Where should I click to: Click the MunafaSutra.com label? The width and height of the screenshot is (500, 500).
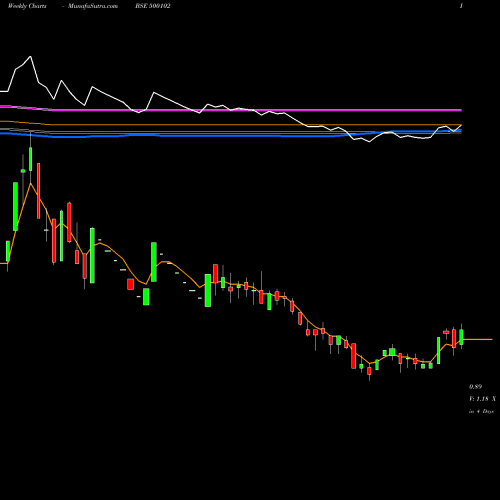[x=93, y=6]
